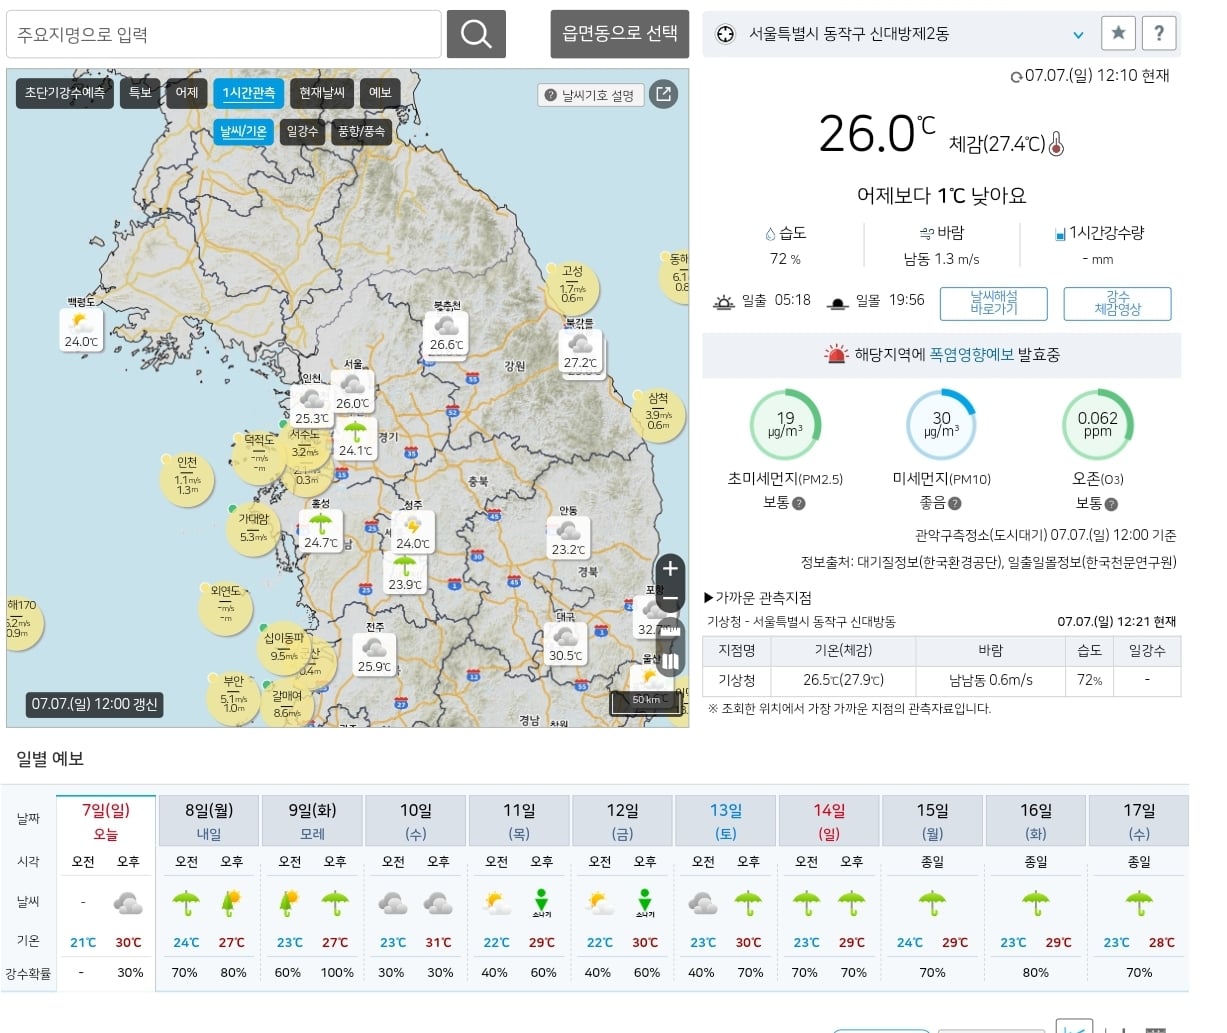Click Seoul 26.0℃ weather marker on map
Image resolution: width=1227 pixels, height=1033 pixels.
pyautogui.click(x=352, y=392)
